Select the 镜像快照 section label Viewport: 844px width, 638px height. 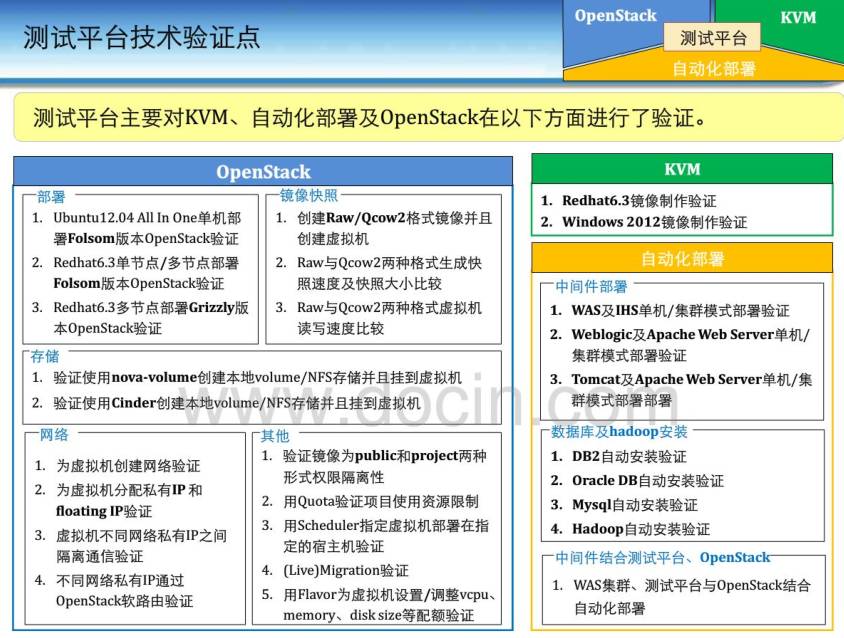click(309, 196)
